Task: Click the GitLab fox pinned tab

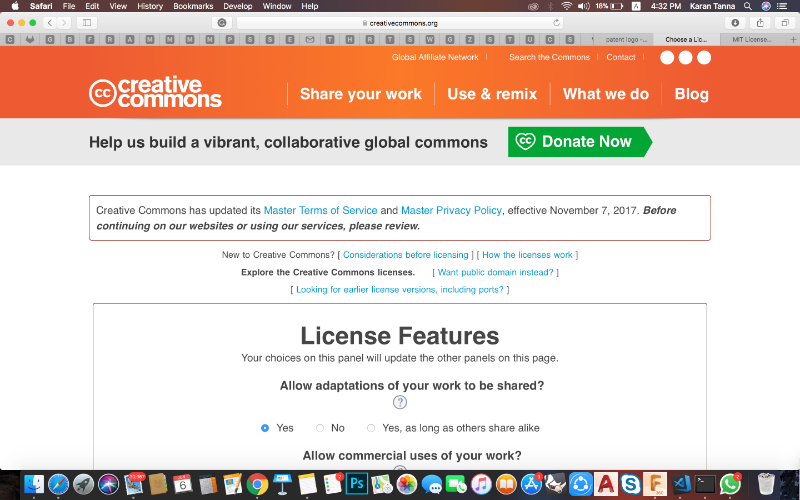Action: click(x=30, y=39)
